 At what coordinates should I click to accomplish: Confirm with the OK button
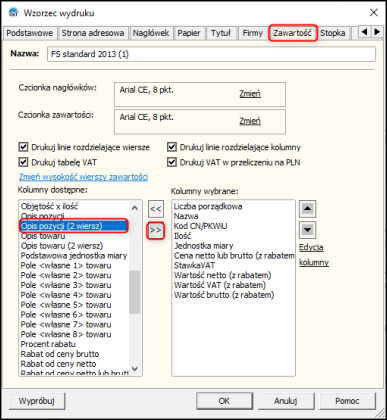tap(224, 401)
